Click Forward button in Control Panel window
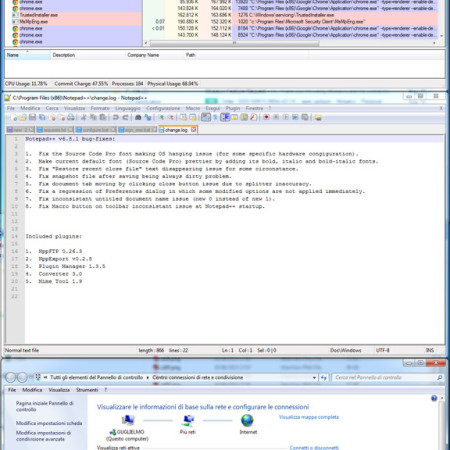The height and width of the screenshot is (450, 450). pyautogui.click(x=22, y=377)
